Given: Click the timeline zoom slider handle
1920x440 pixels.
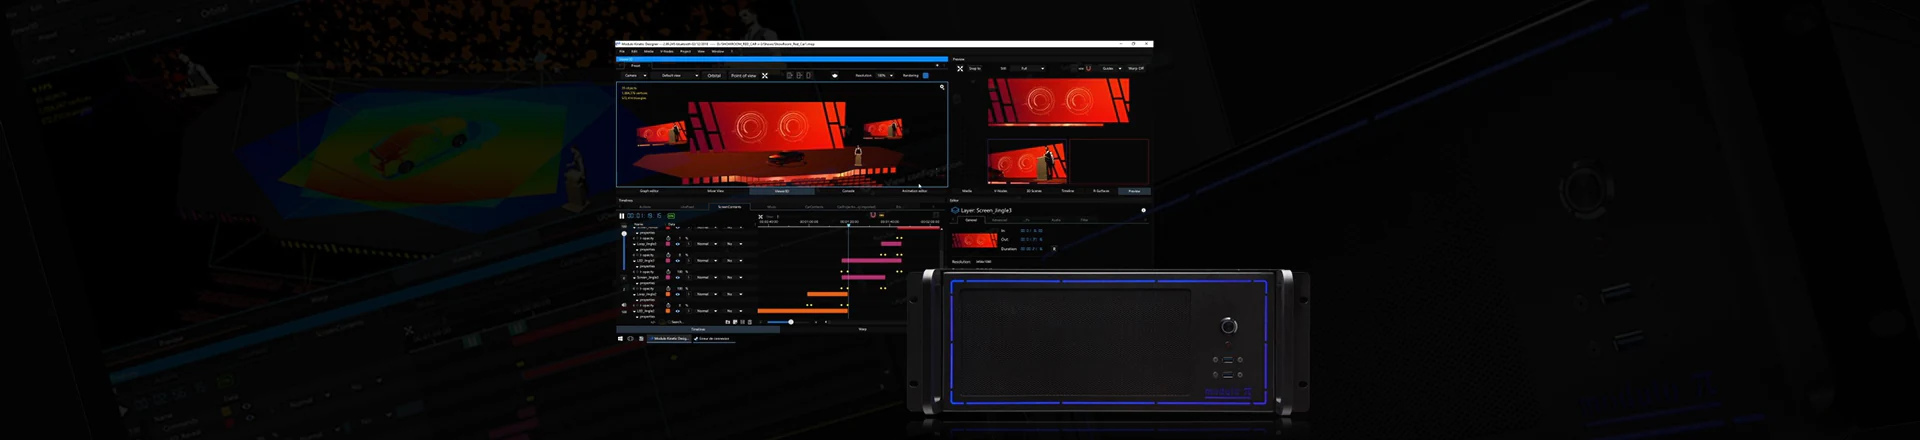Looking at the screenshot, I should pos(791,322).
